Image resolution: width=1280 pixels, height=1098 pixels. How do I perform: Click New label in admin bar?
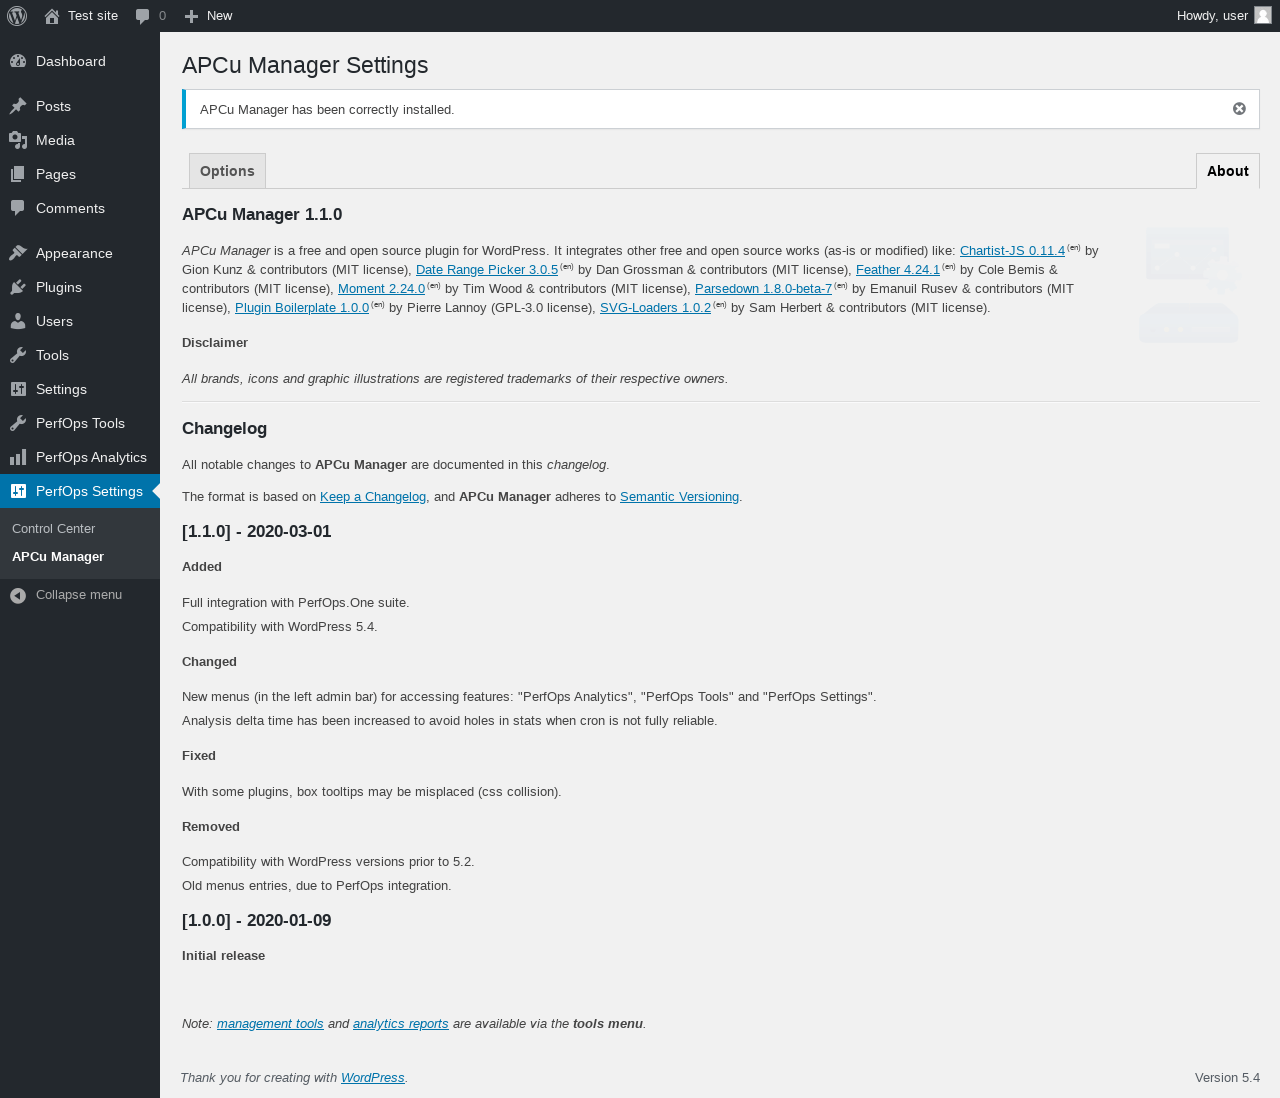pos(219,16)
